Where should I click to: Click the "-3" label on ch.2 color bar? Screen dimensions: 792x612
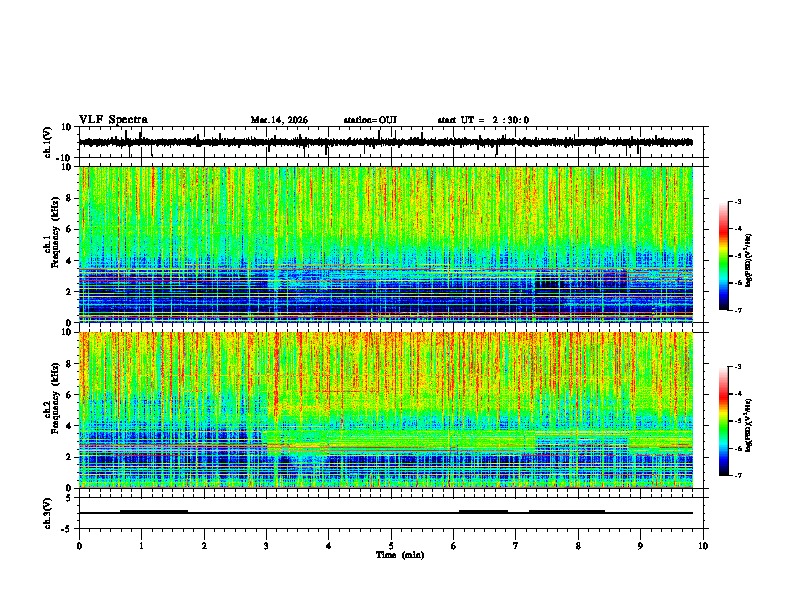pos(737,367)
